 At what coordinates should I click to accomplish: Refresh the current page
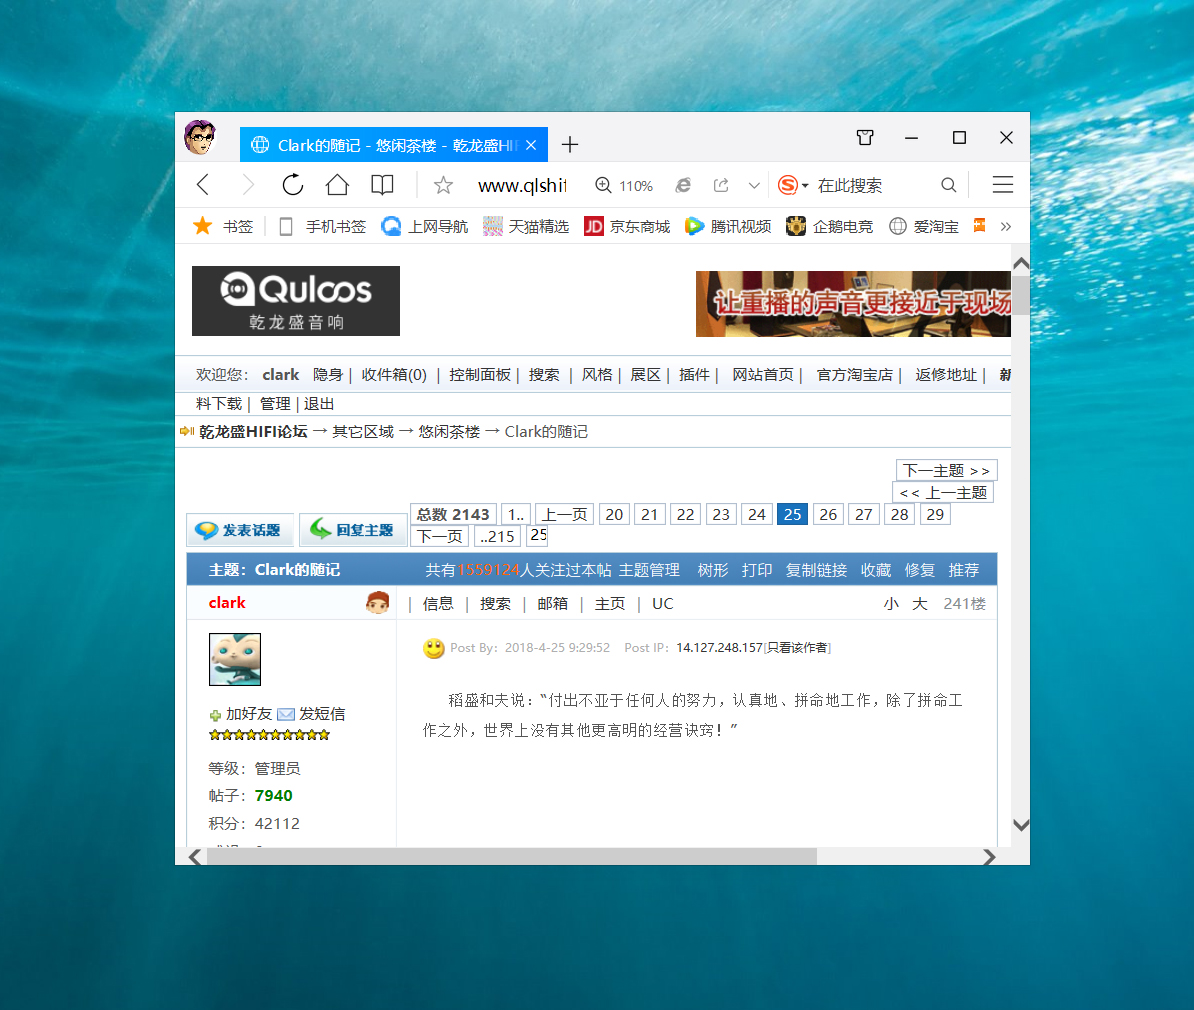292,185
